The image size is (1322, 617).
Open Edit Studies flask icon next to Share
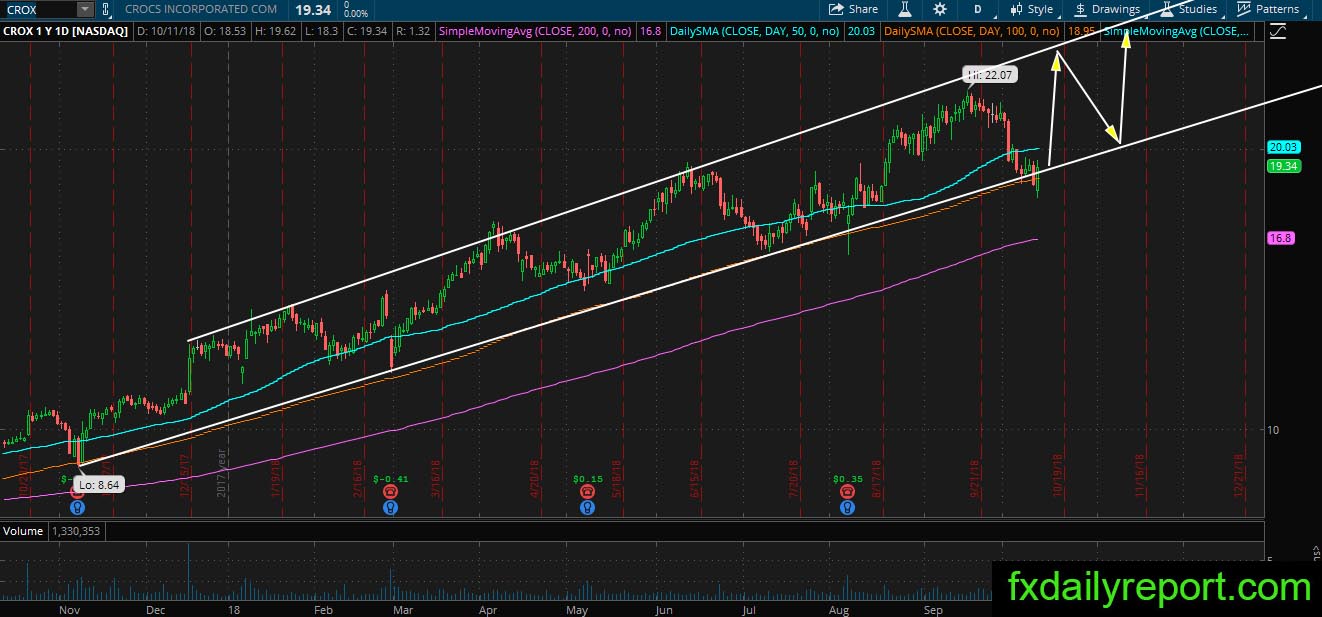coord(905,9)
